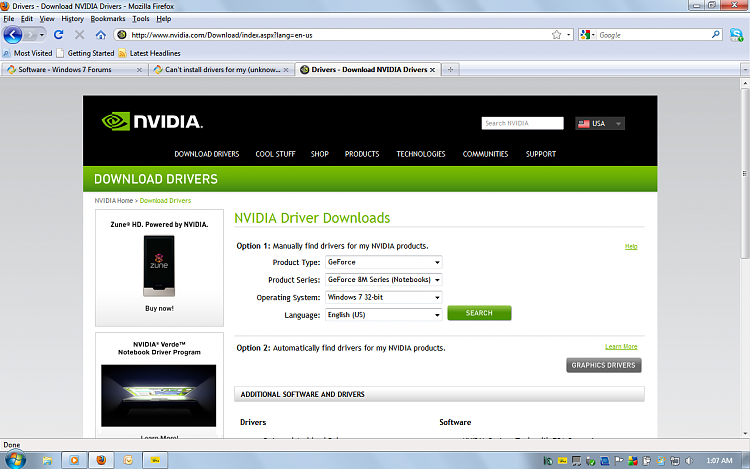The width and height of the screenshot is (750, 469).
Task: Go back using the browser Back arrow
Action: point(12,35)
